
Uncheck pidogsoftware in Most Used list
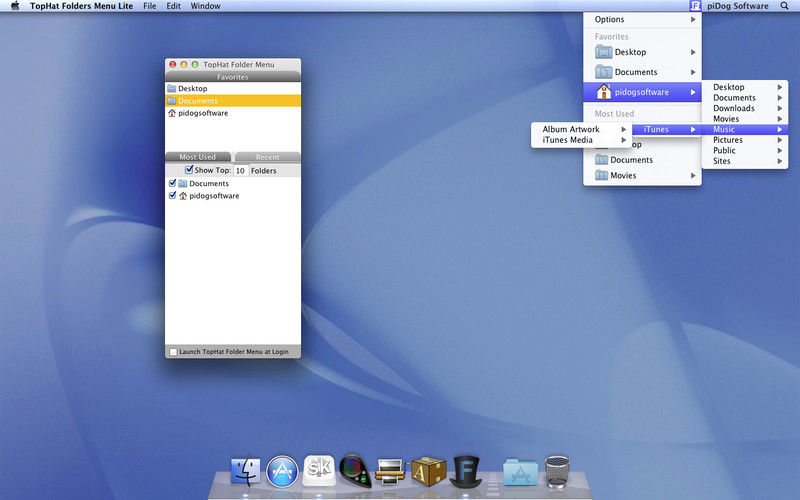(x=172, y=195)
